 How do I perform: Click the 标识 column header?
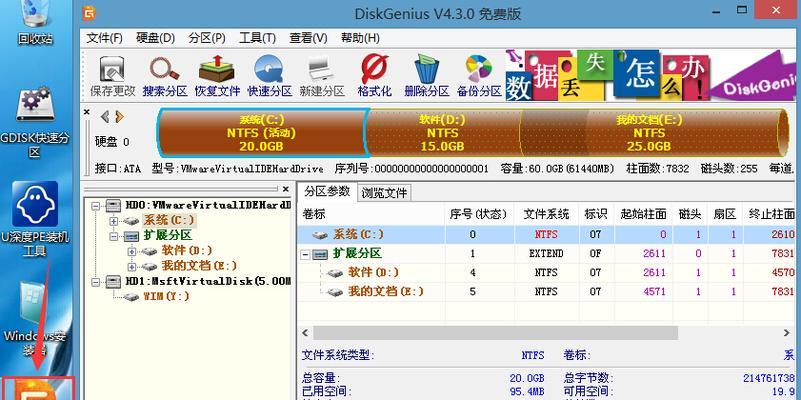(x=596, y=215)
